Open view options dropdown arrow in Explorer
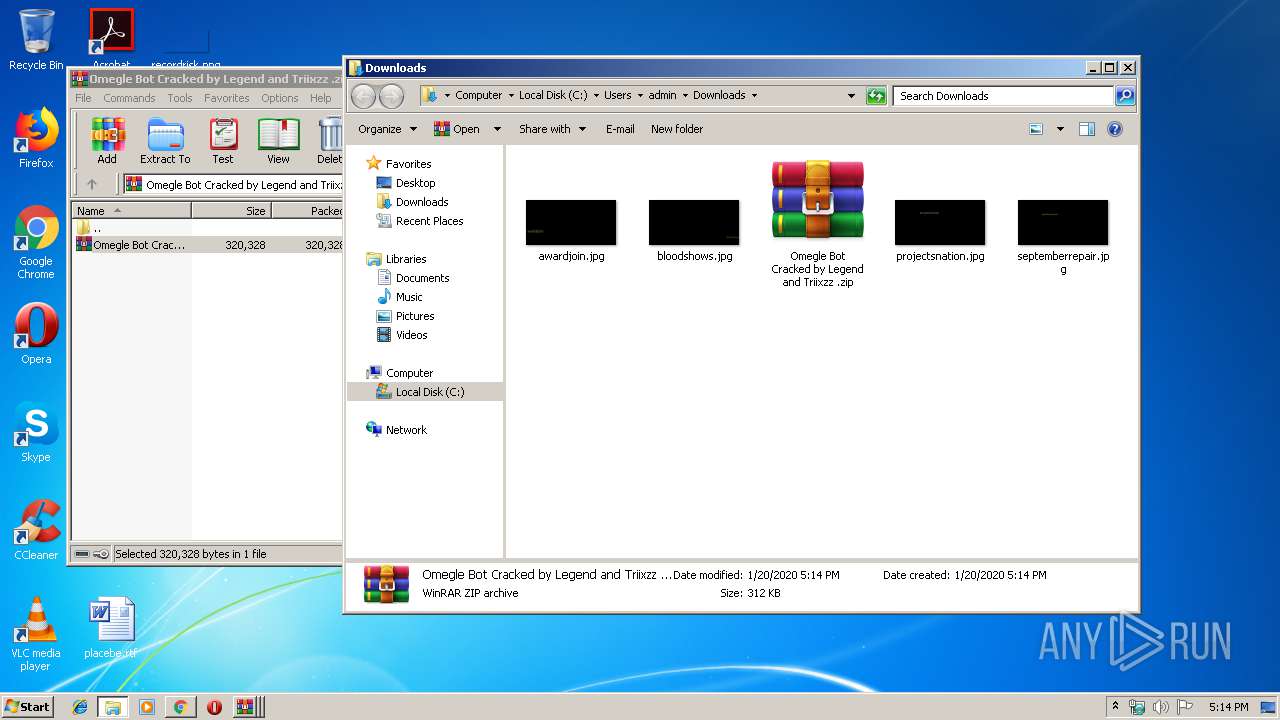The height and width of the screenshot is (720, 1280). [x=1060, y=129]
